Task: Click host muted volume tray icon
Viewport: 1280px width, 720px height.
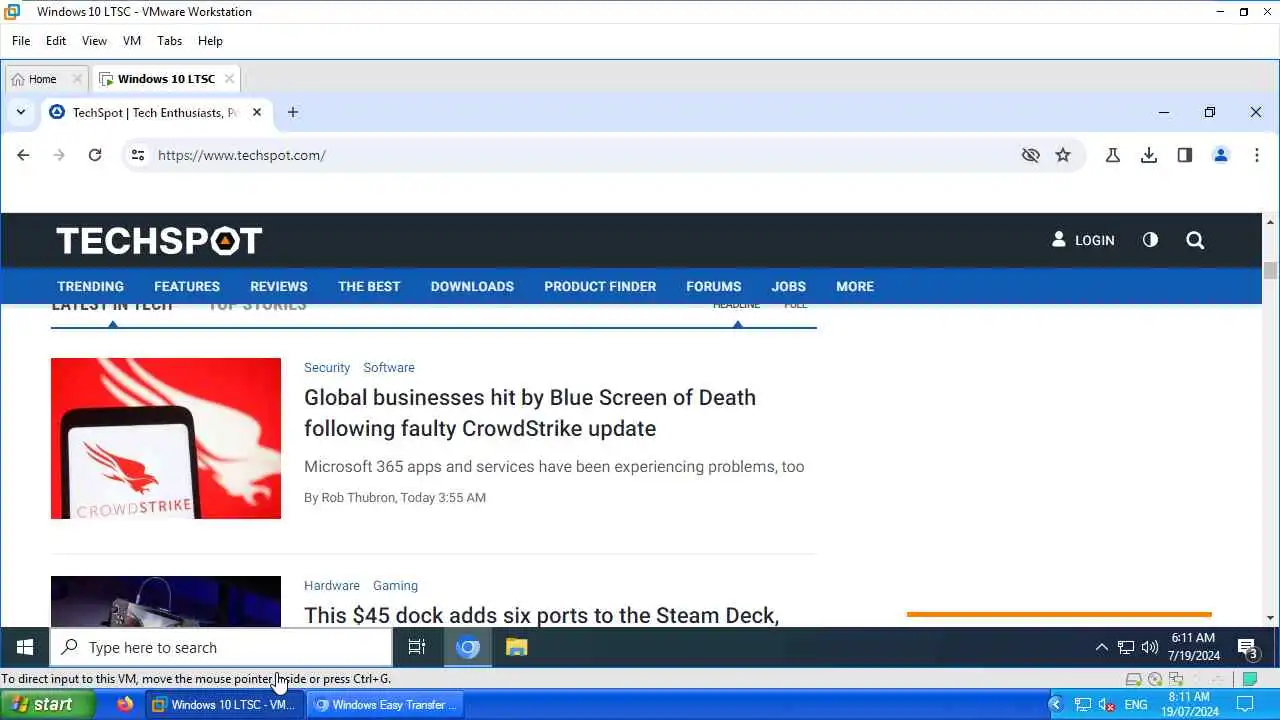Action: tap(1108, 705)
